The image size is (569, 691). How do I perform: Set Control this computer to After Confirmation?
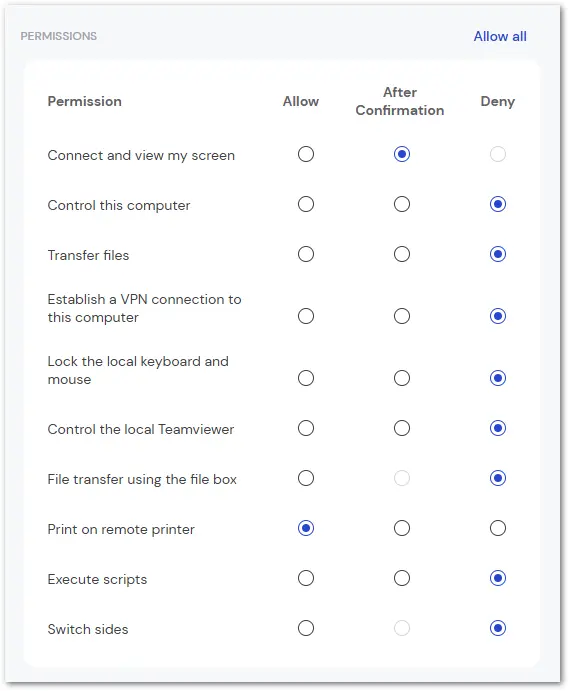(402, 204)
